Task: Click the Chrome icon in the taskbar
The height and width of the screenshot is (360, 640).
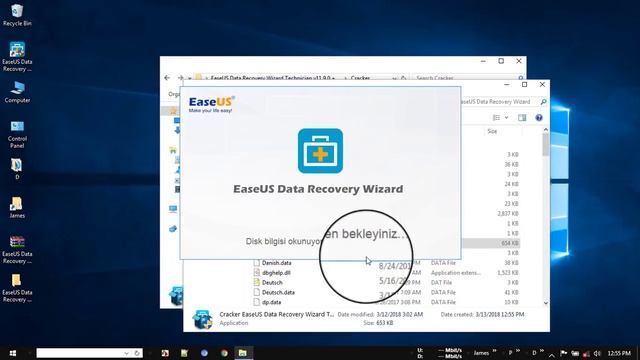Action: tap(224, 353)
